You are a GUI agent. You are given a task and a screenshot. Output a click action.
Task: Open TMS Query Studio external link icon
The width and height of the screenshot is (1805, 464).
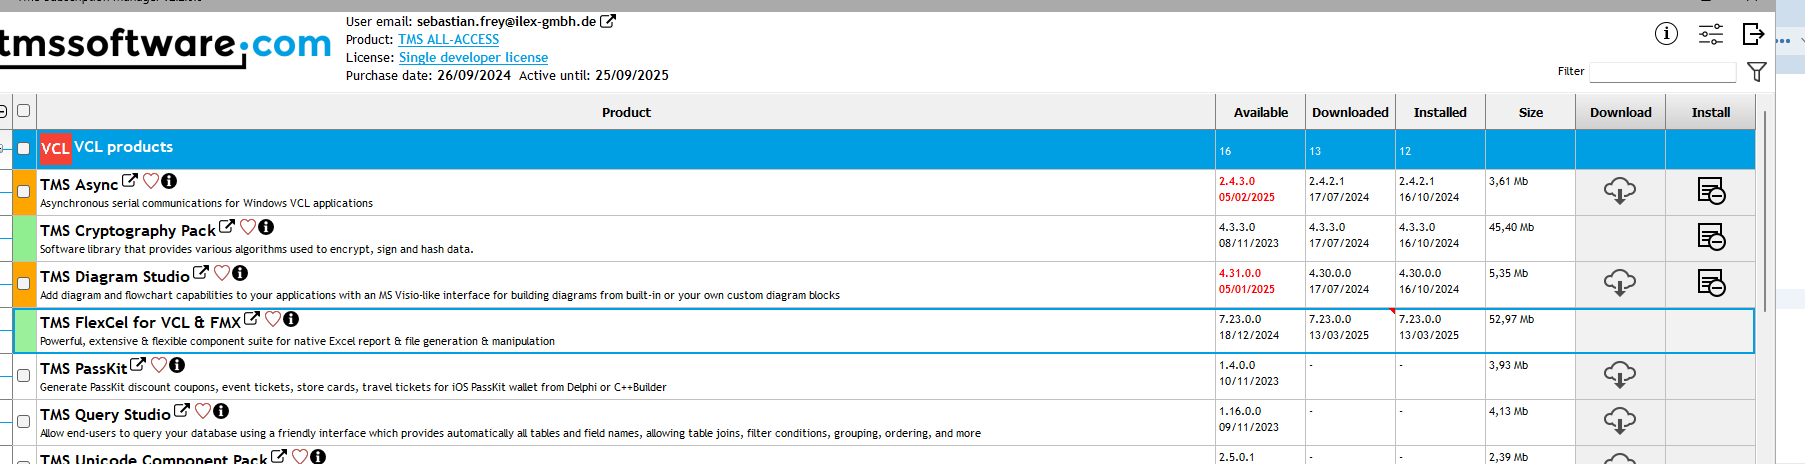182,411
